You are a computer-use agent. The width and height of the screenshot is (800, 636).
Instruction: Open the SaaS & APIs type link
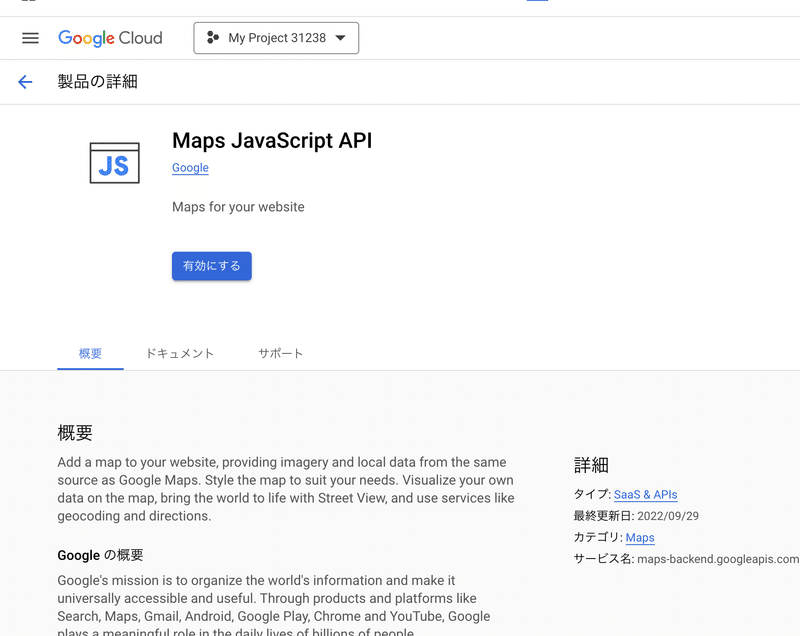pyautogui.click(x=645, y=495)
